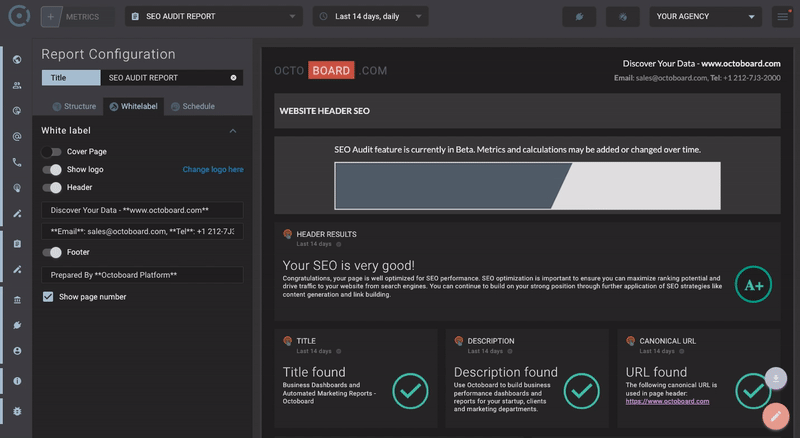This screenshot has height=438, width=800.
Task: Click the WEBSITE HEADER SEO heading
Action: [x=324, y=111]
